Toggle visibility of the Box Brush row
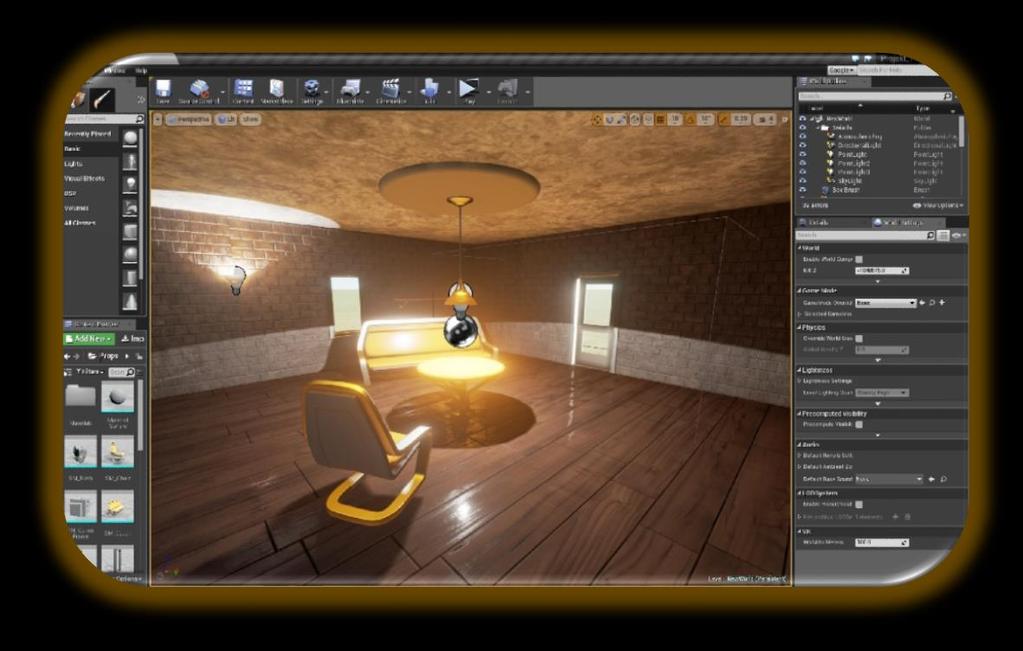Screen dimensions: 1023x651 (802, 190)
